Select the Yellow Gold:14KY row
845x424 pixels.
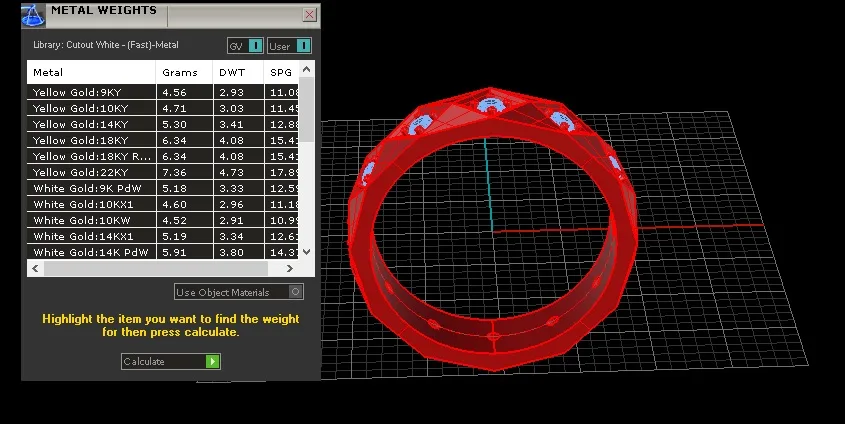pos(163,124)
